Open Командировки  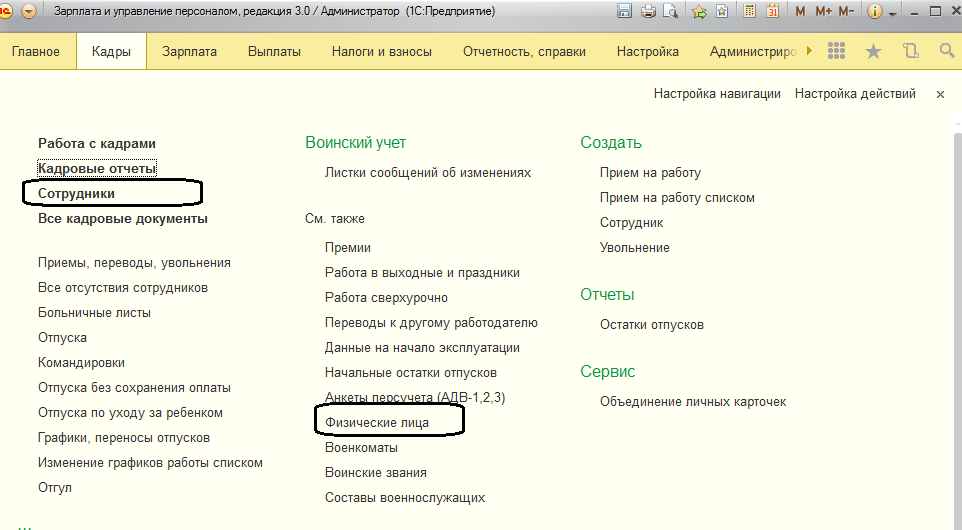point(82,363)
